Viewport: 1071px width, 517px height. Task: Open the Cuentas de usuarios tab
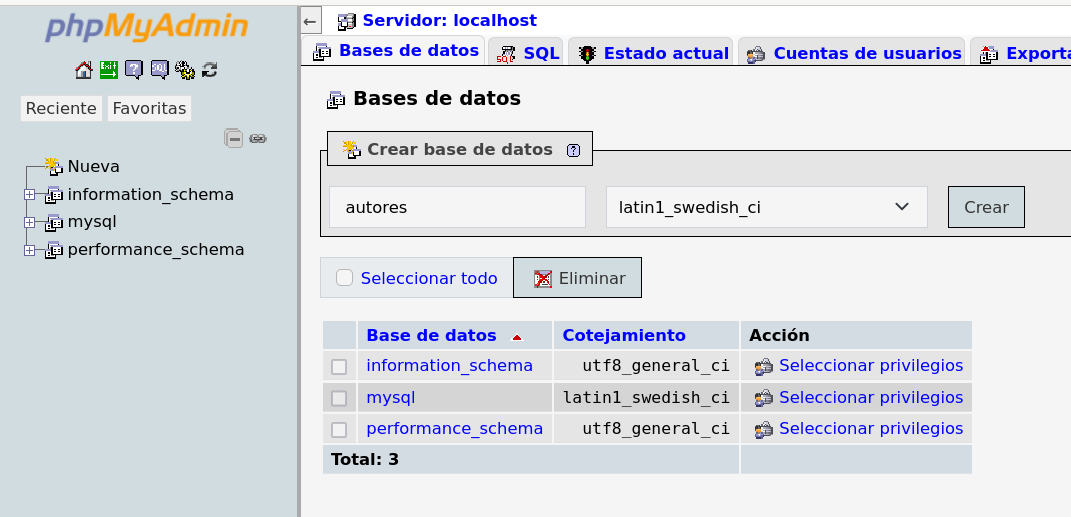tap(855, 53)
